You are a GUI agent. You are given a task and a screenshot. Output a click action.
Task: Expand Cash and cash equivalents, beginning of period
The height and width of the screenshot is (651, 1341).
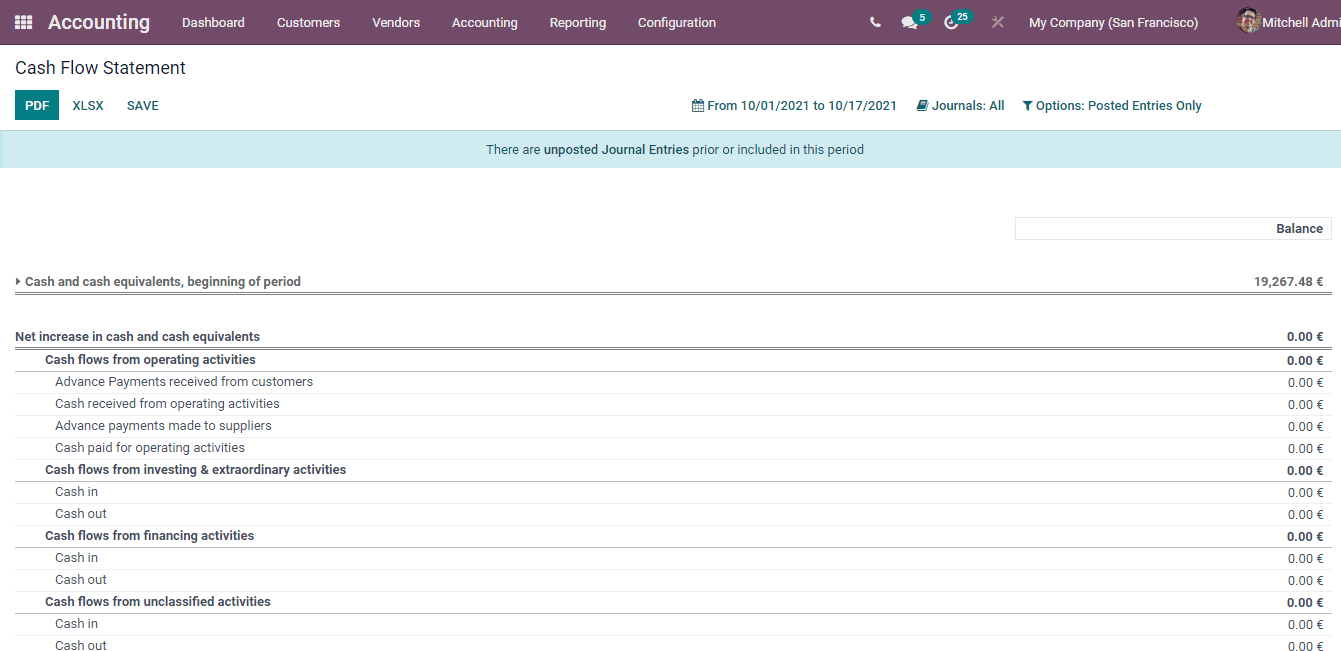[17, 281]
